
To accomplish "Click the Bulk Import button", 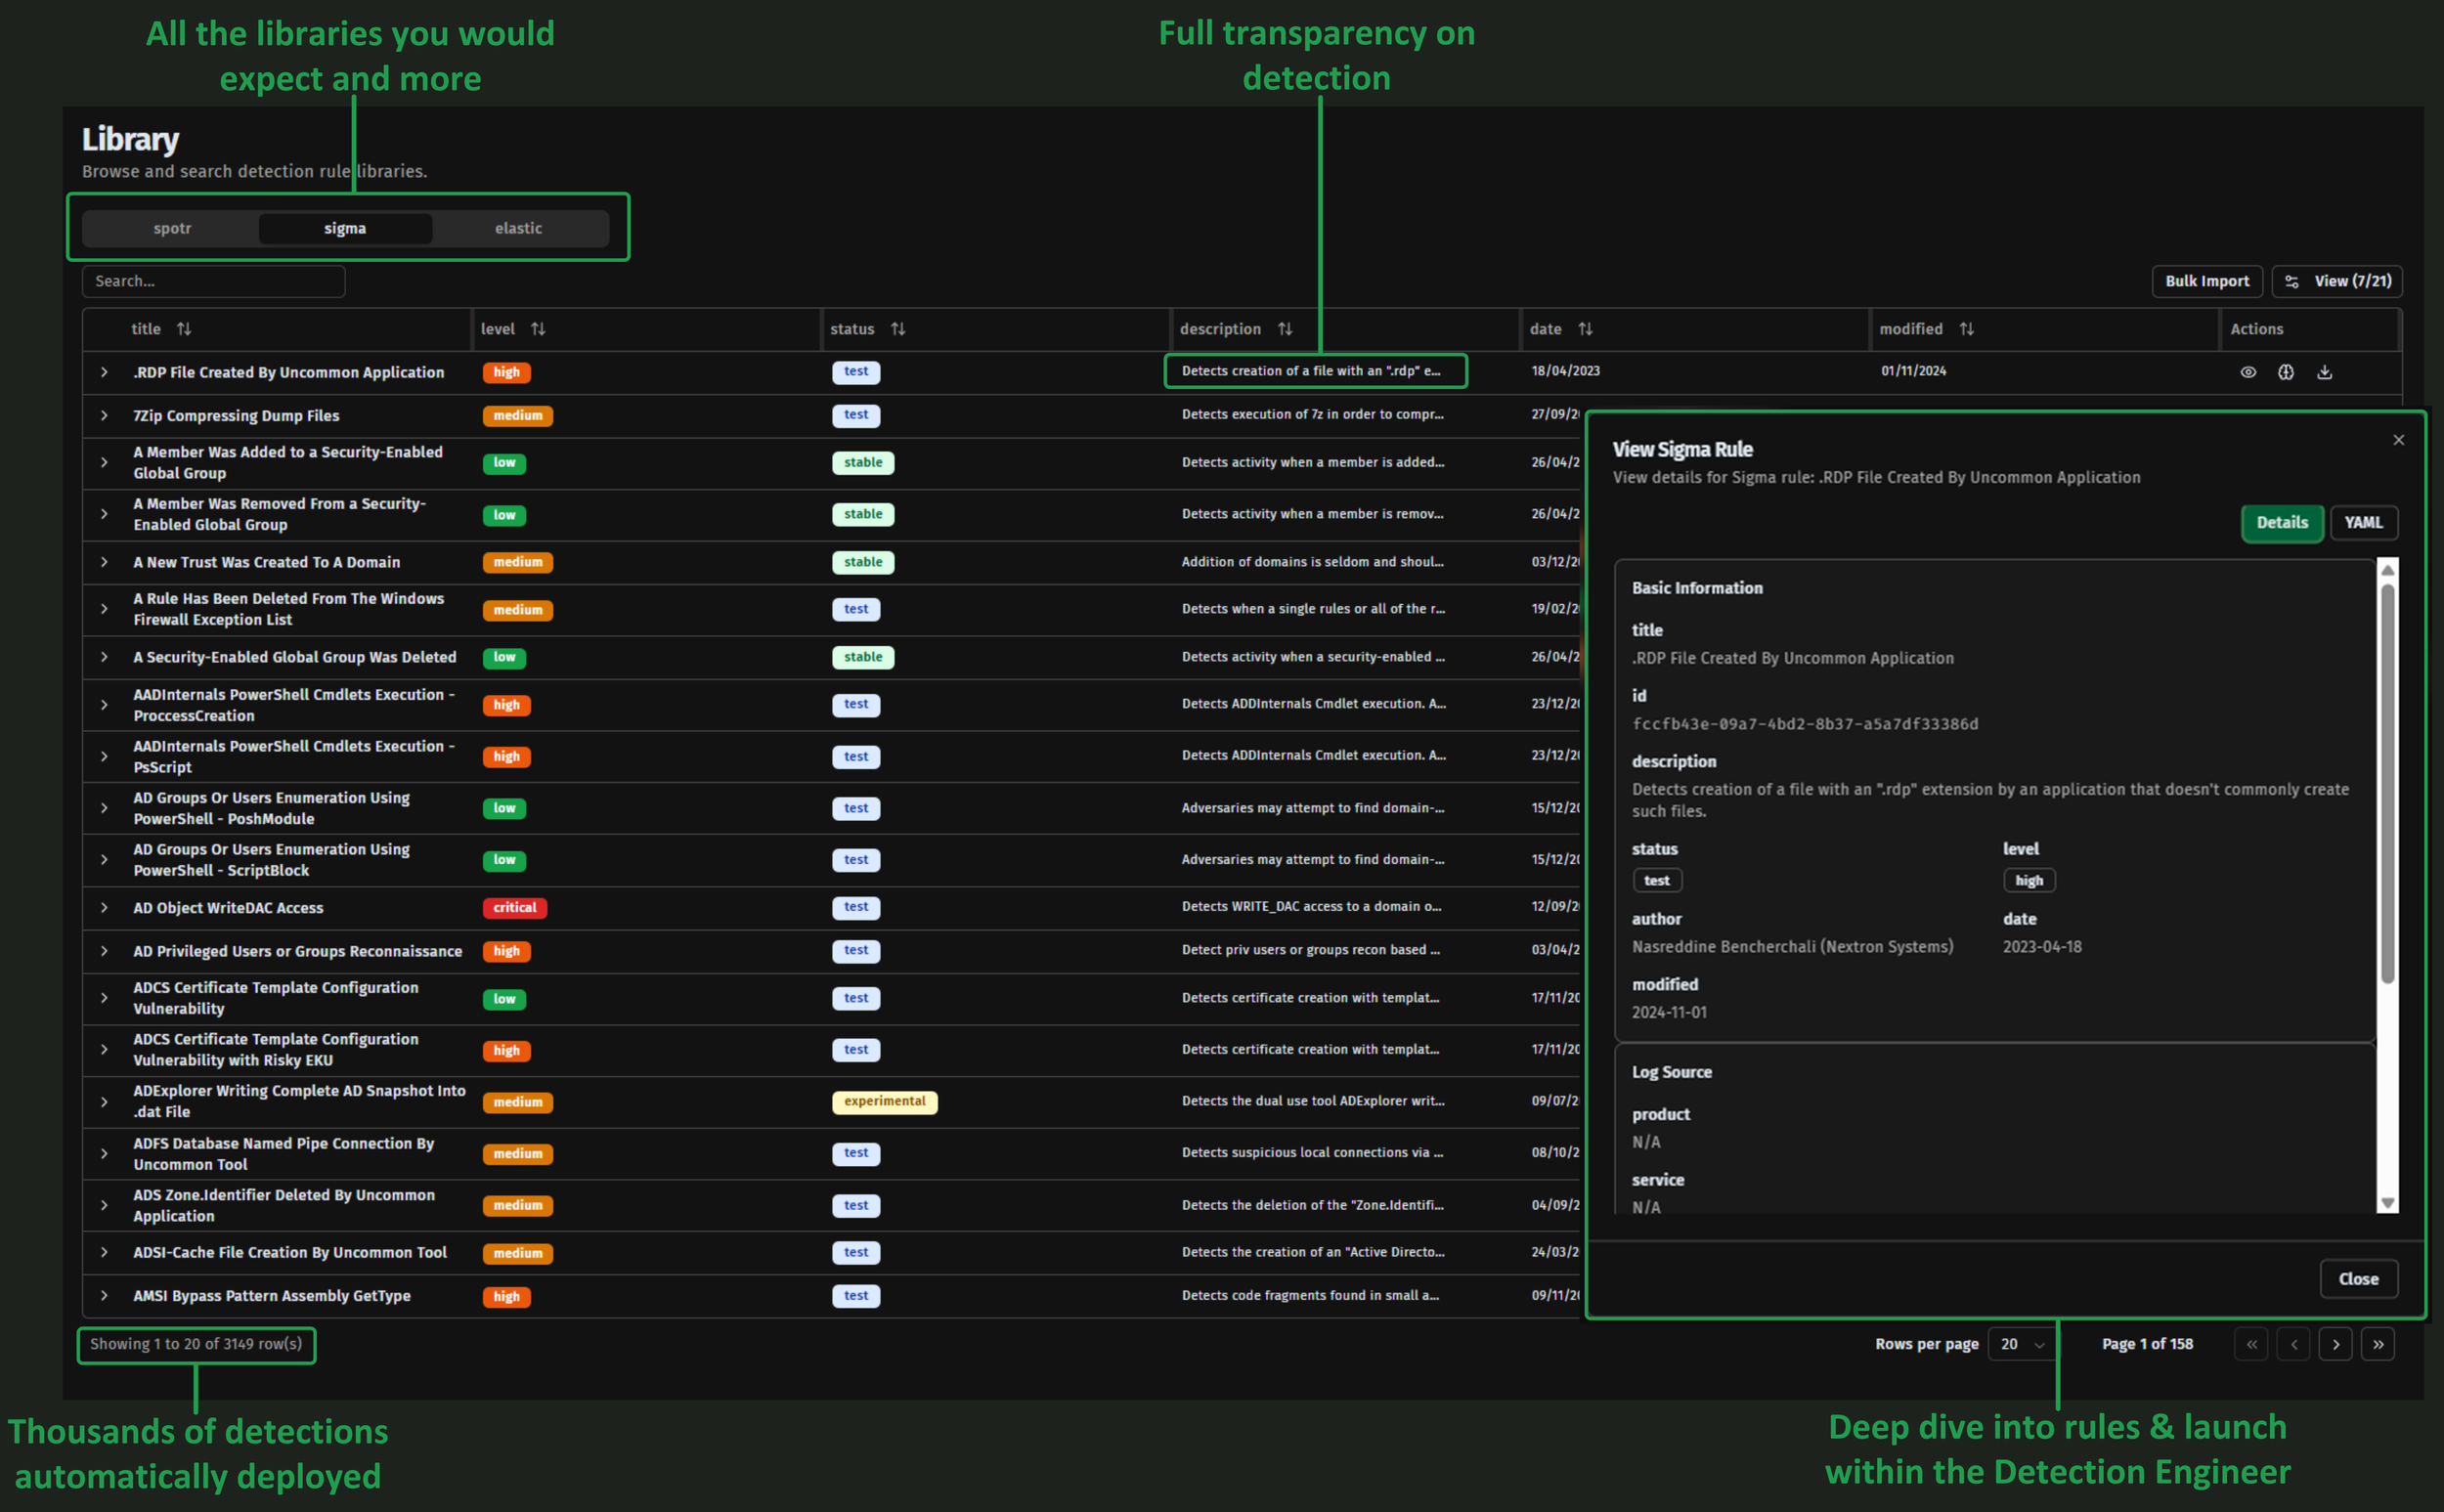I will 2206,281.
